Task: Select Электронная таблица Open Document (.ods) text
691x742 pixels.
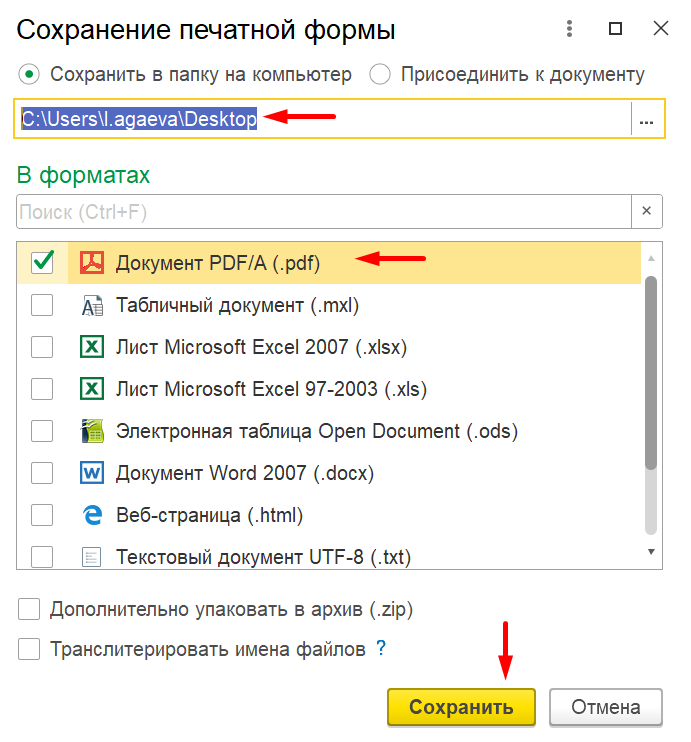Action: [x=317, y=431]
